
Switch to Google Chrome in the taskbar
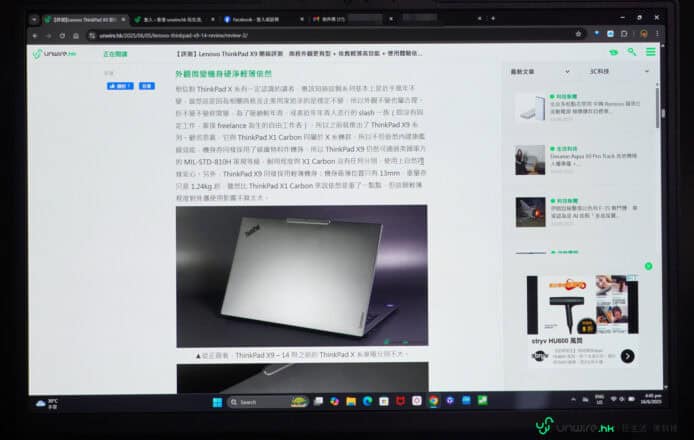434,401
